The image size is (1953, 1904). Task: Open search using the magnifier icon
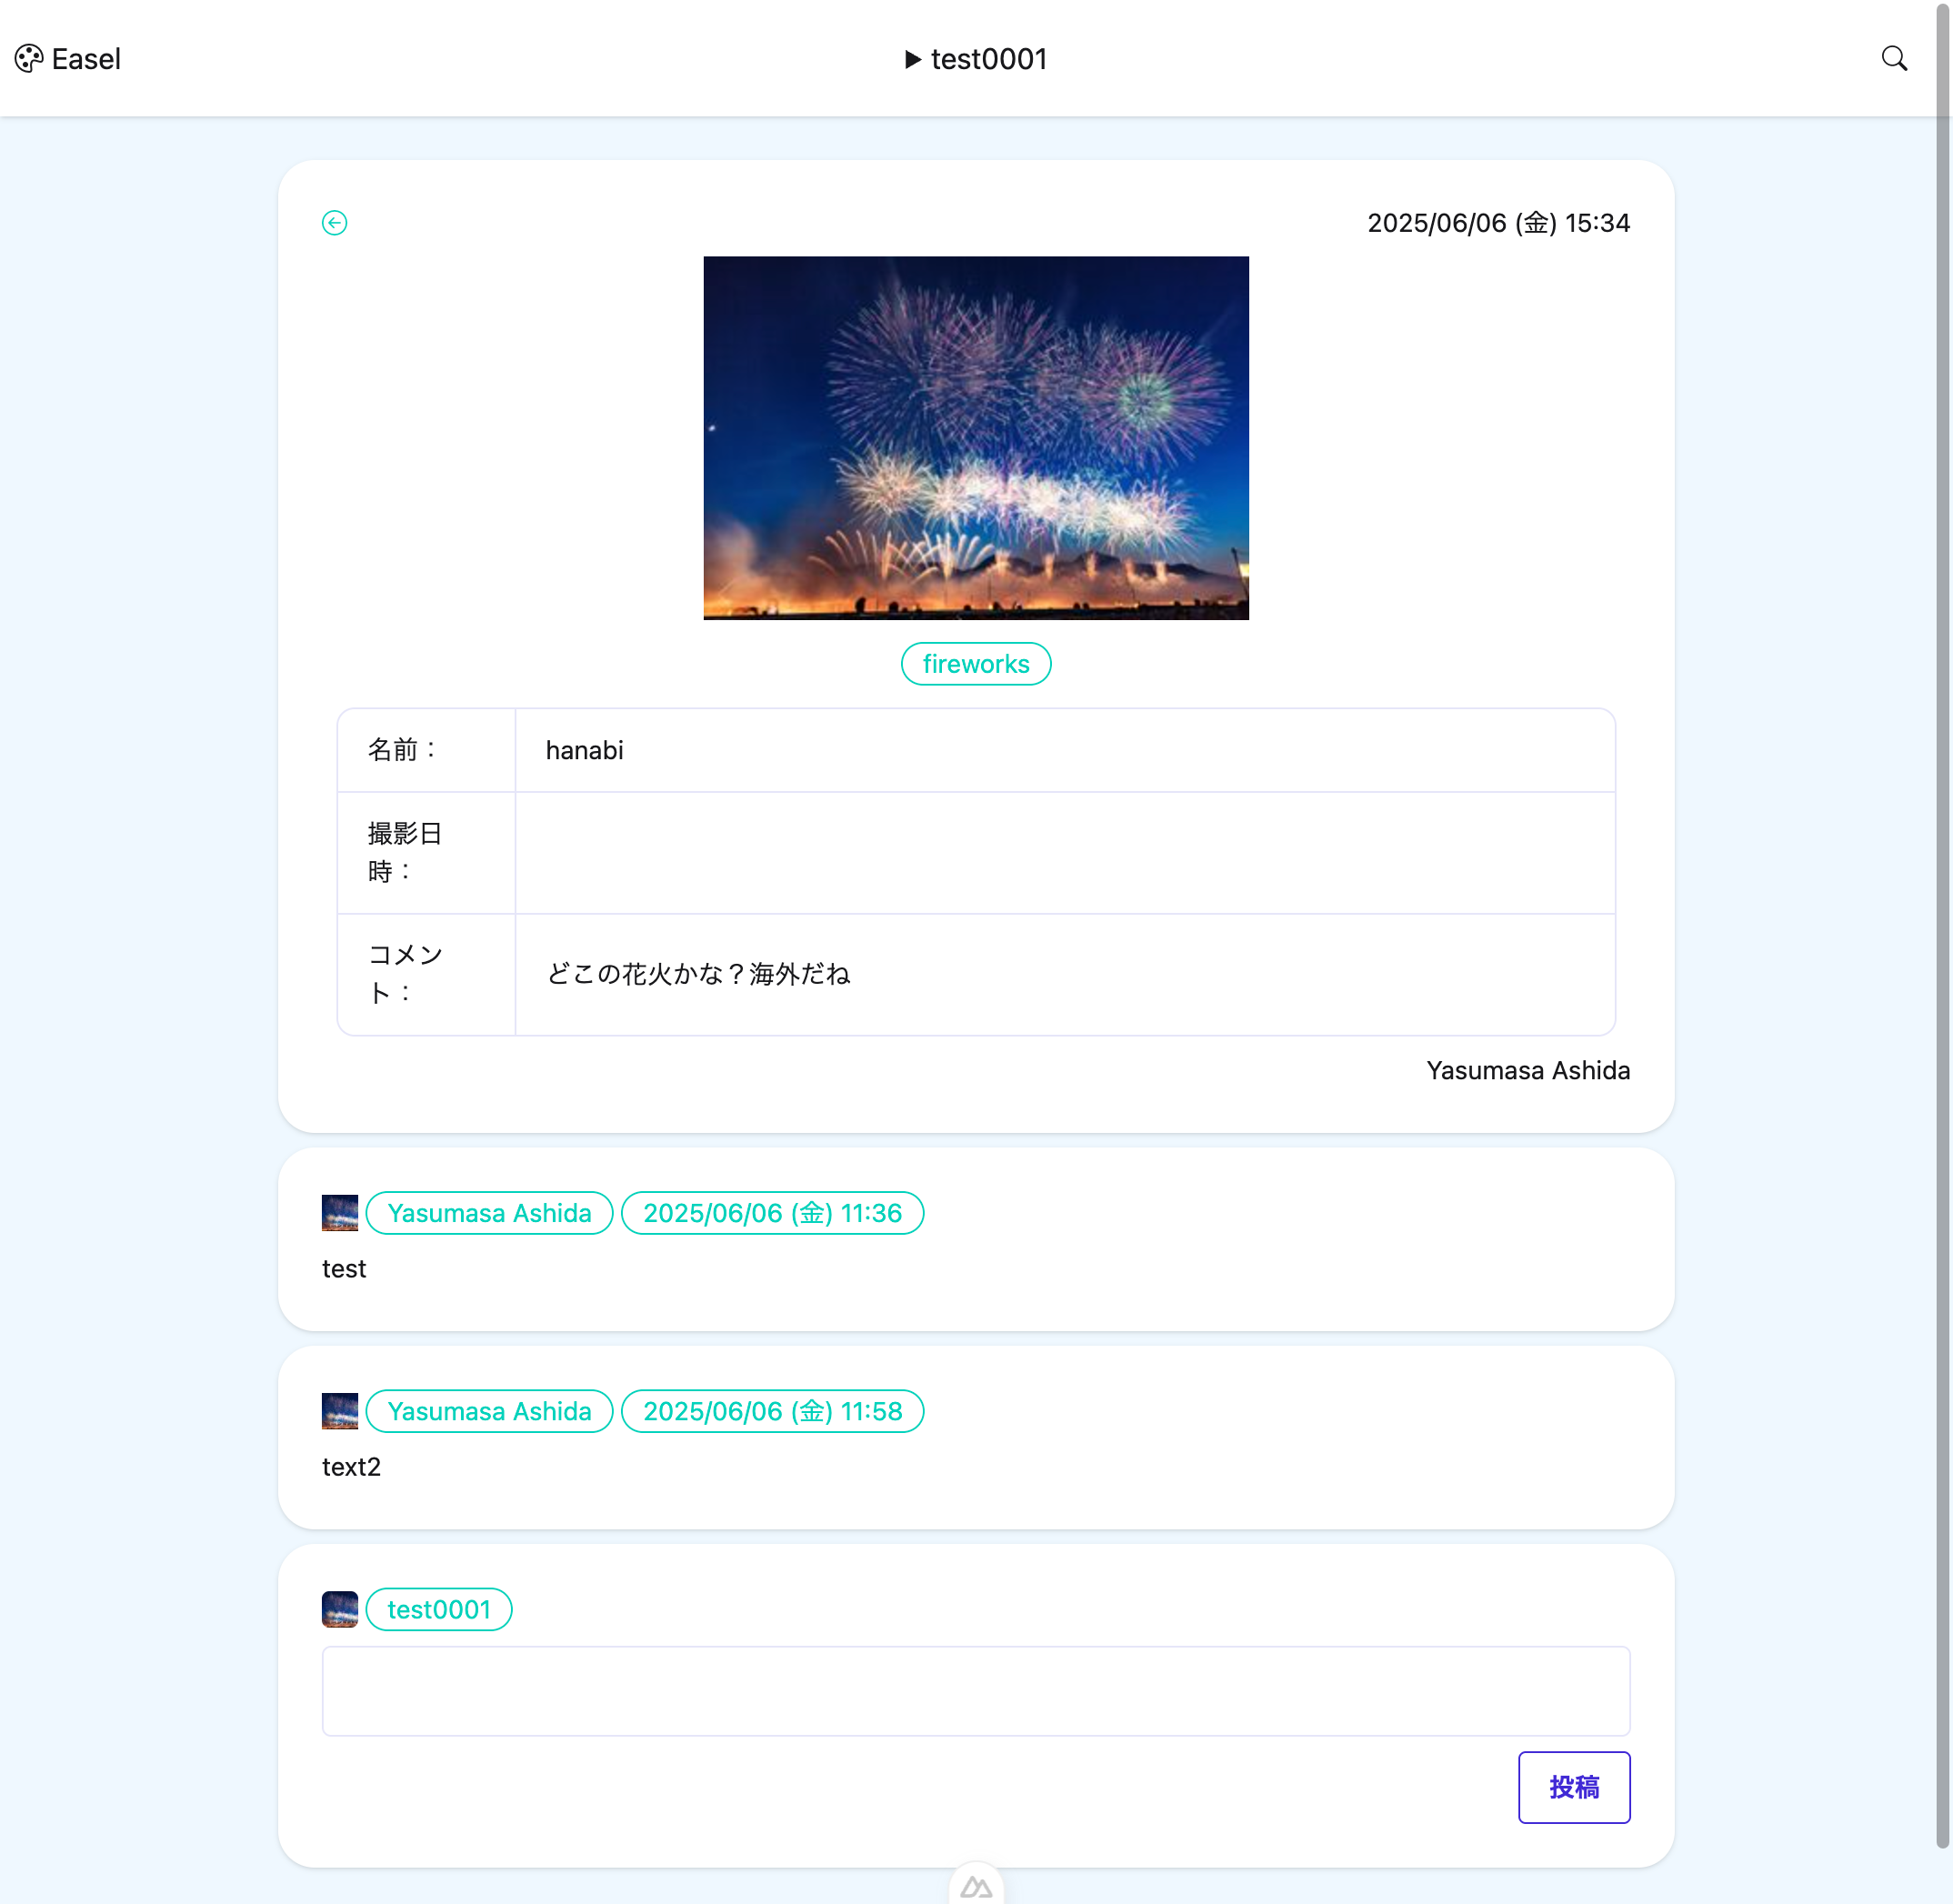(x=1896, y=58)
